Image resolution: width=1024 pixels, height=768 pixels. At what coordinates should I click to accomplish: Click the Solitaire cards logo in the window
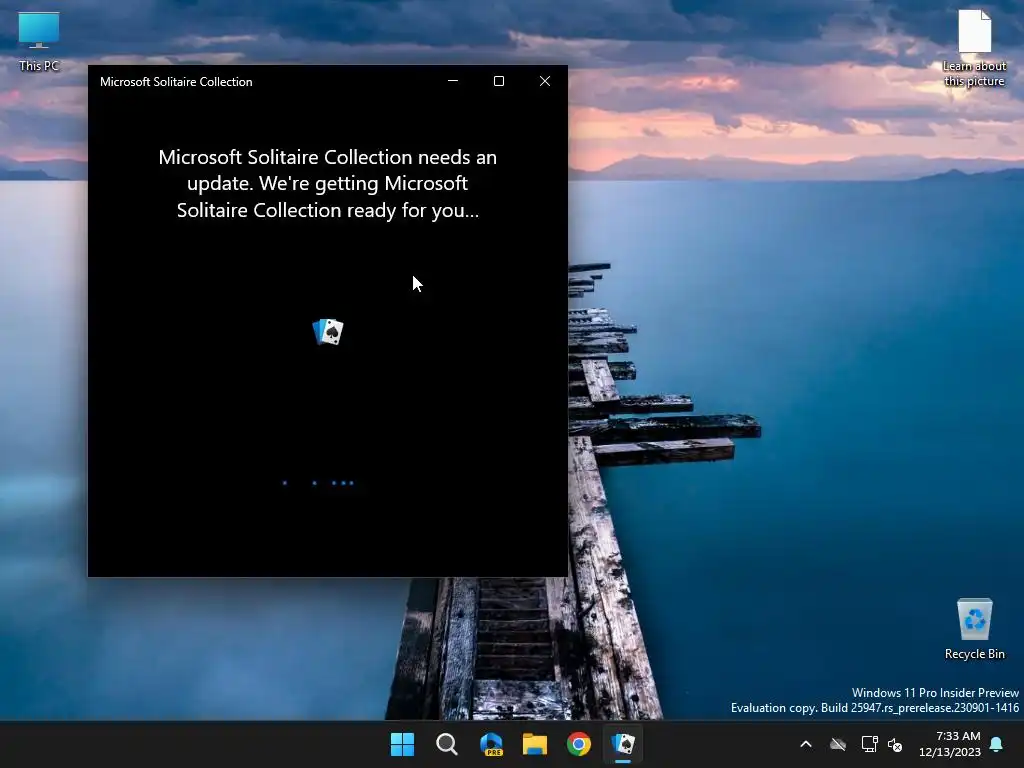[328, 332]
